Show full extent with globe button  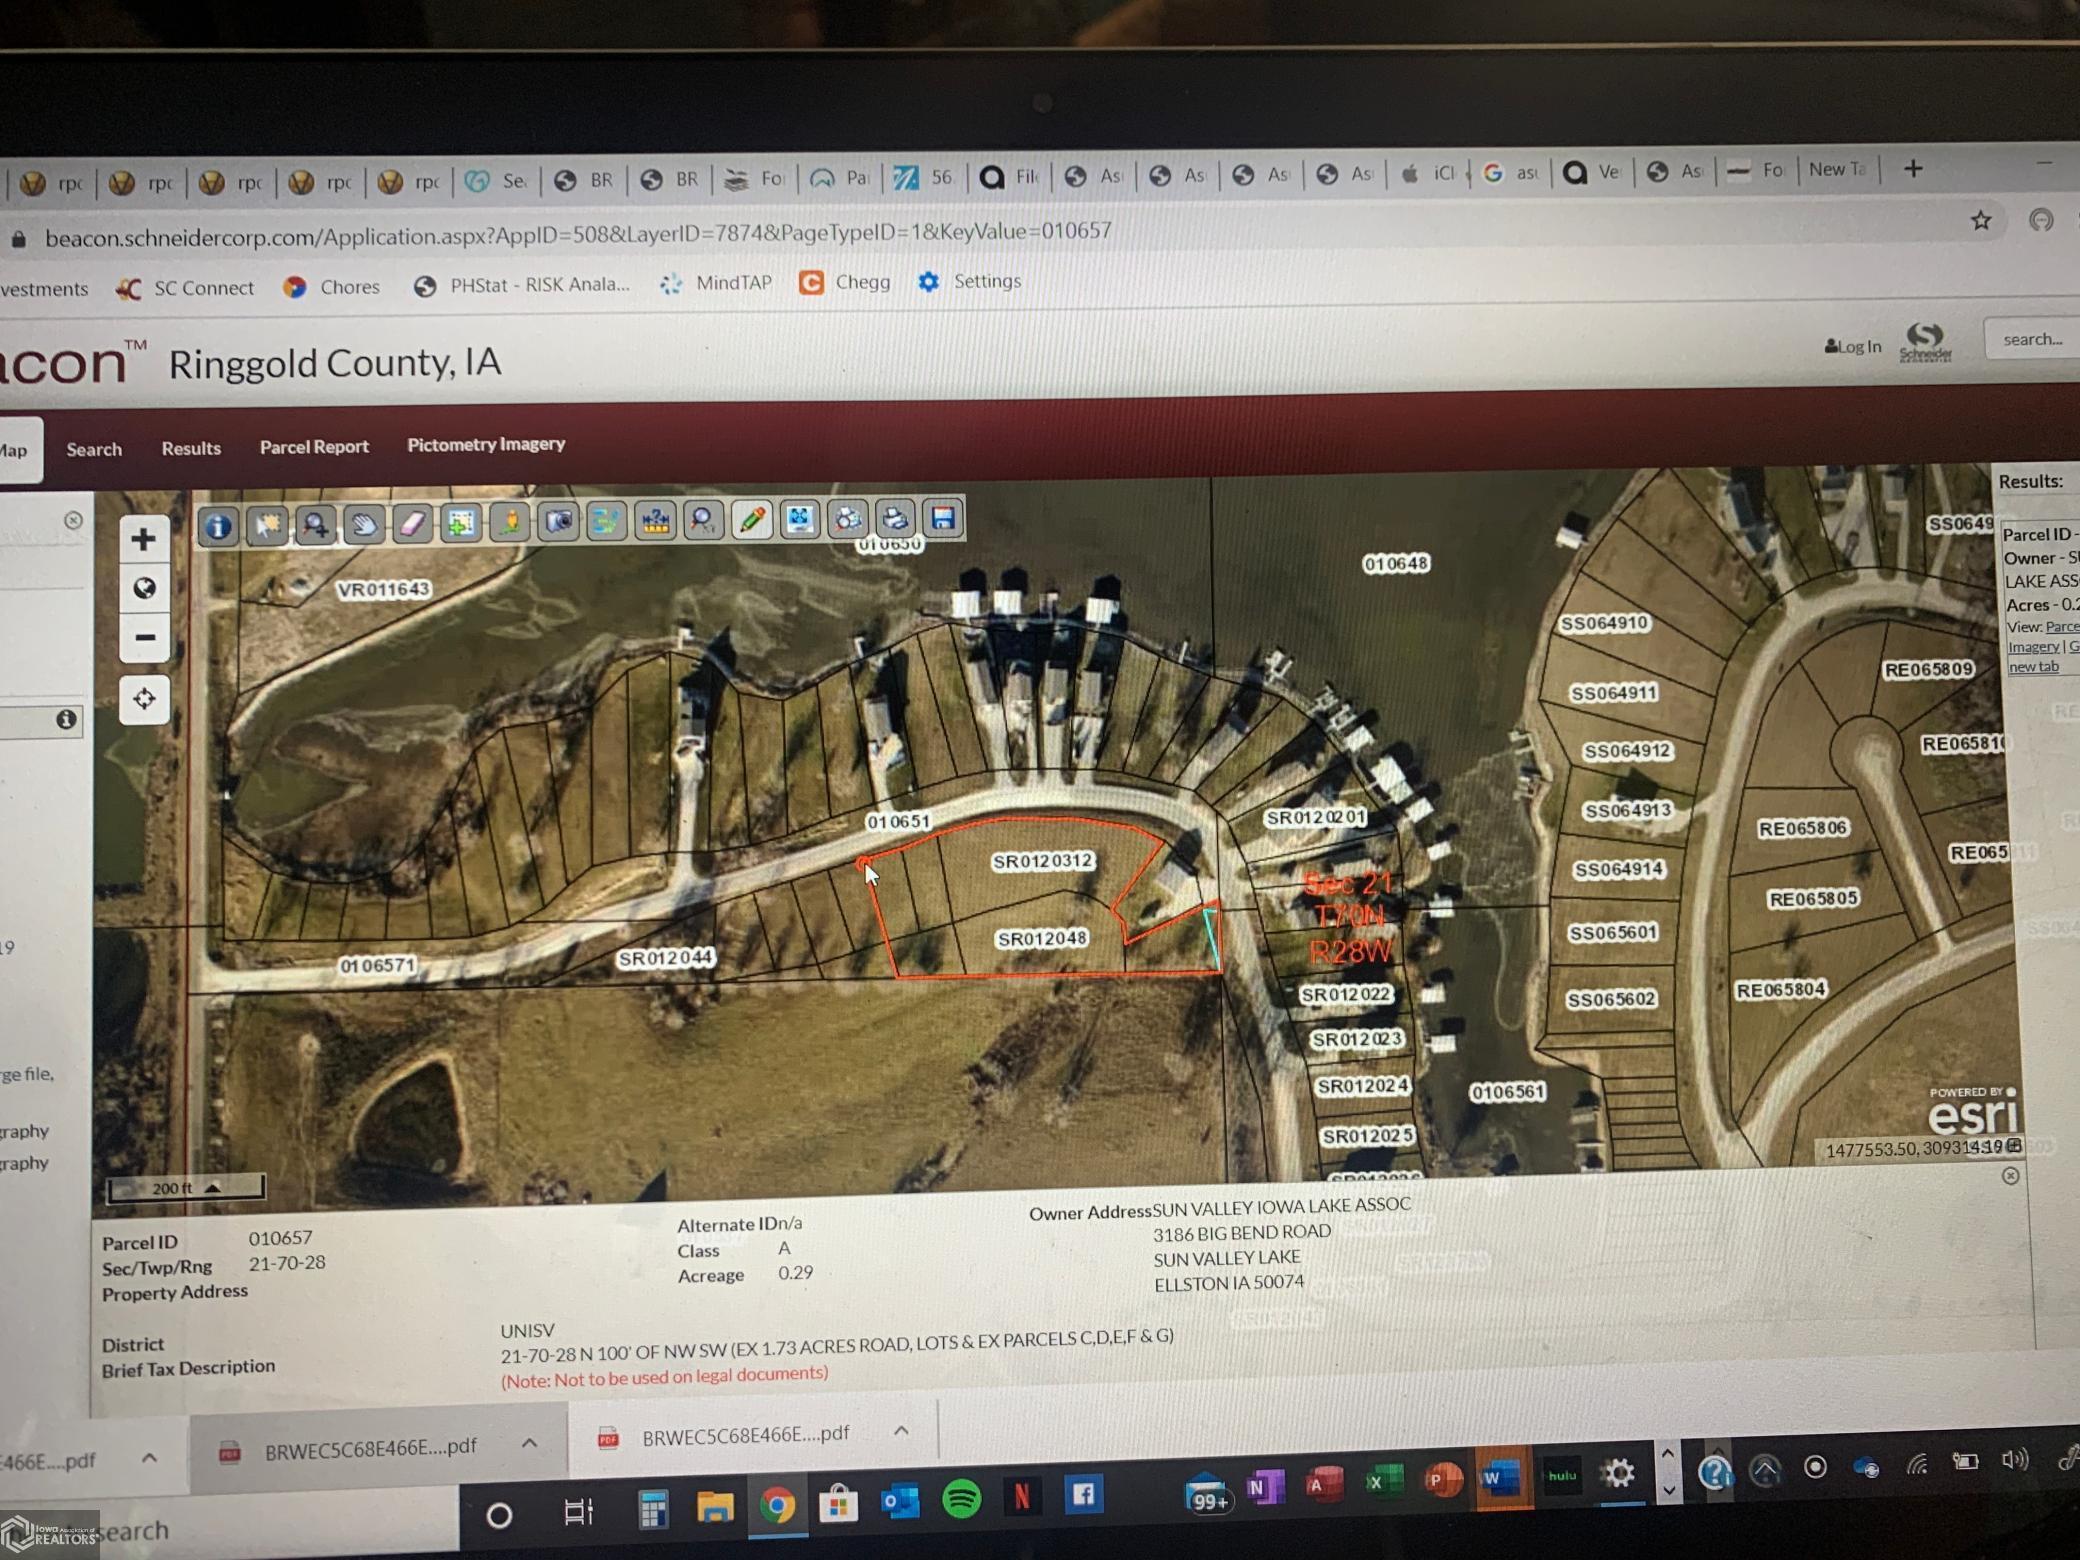(144, 588)
